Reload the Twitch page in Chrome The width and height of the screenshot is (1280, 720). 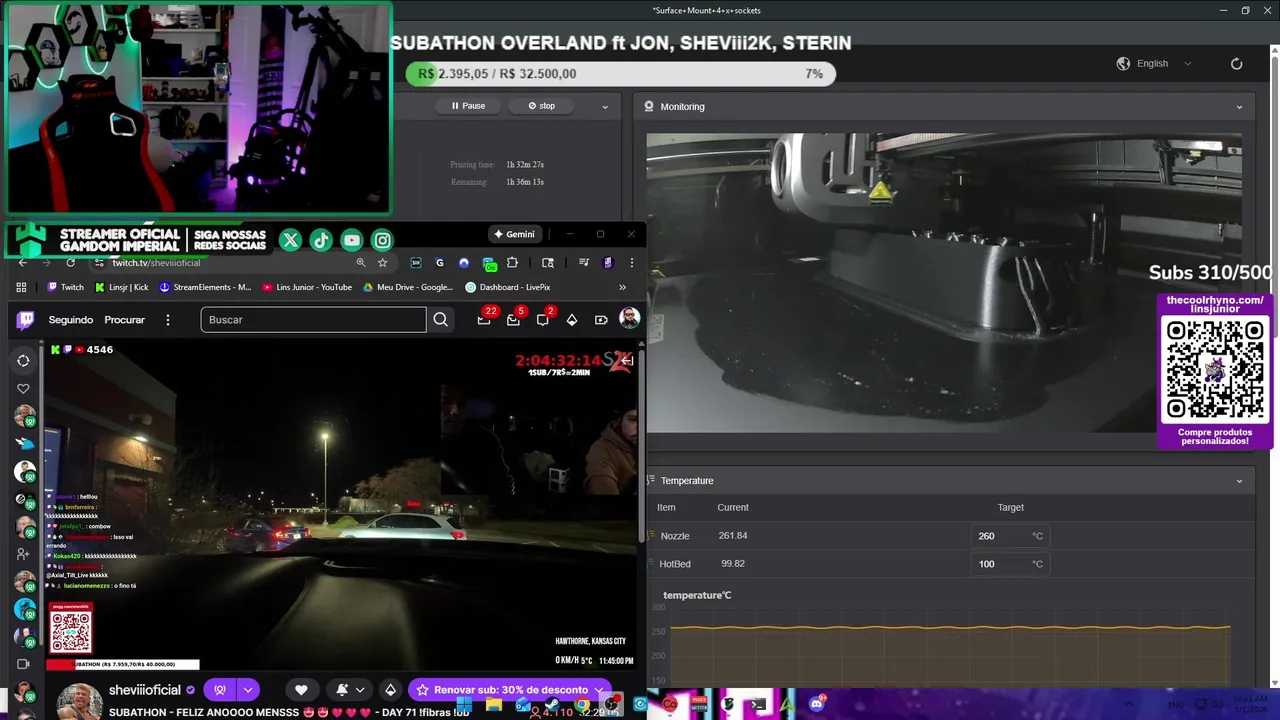click(70, 262)
